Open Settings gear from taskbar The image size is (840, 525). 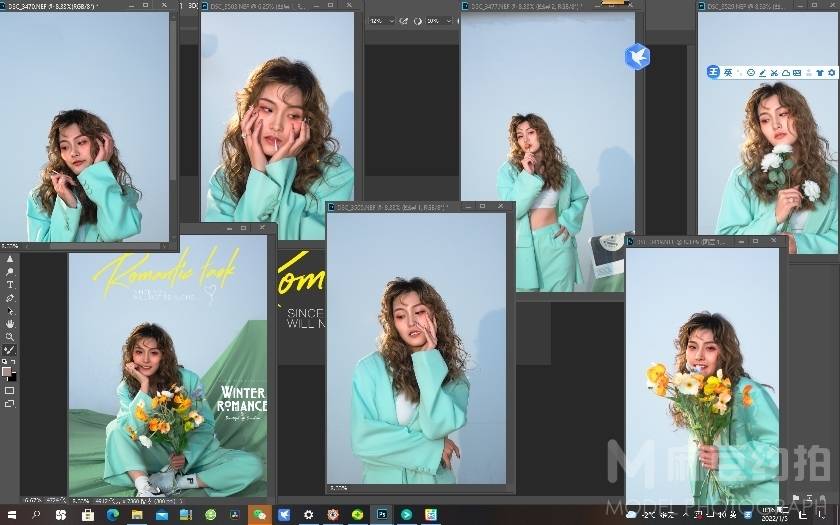pyautogui.click(x=309, y=515)
